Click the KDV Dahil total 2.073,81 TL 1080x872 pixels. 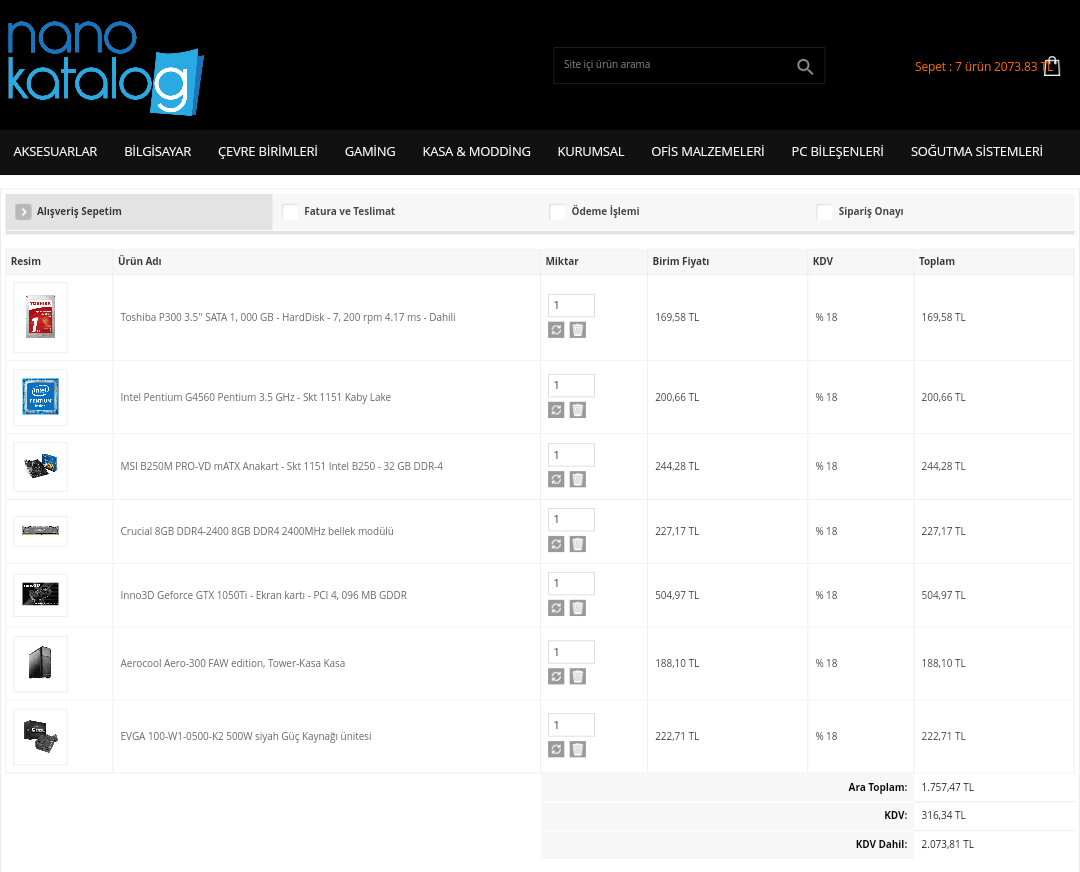(x=947, y=844)
